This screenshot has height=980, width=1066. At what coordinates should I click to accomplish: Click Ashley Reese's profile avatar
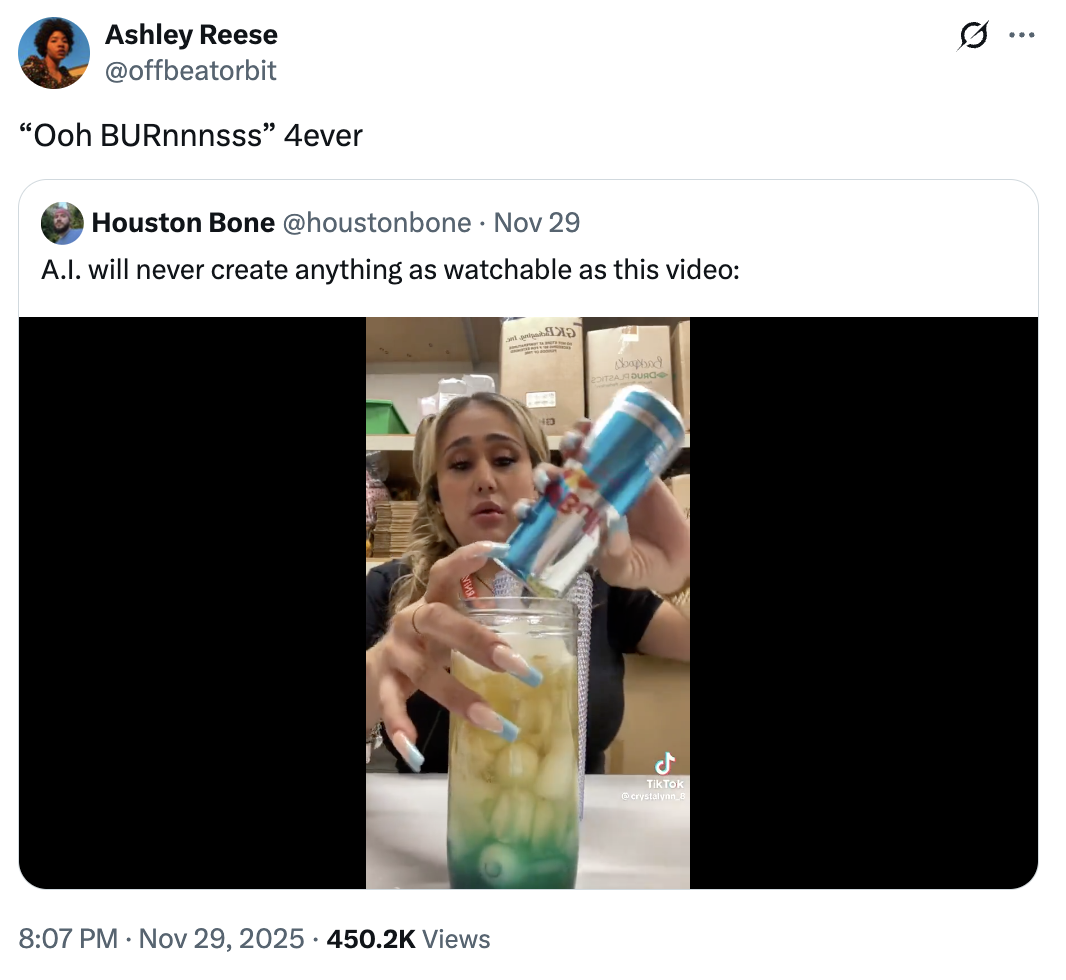54,53
